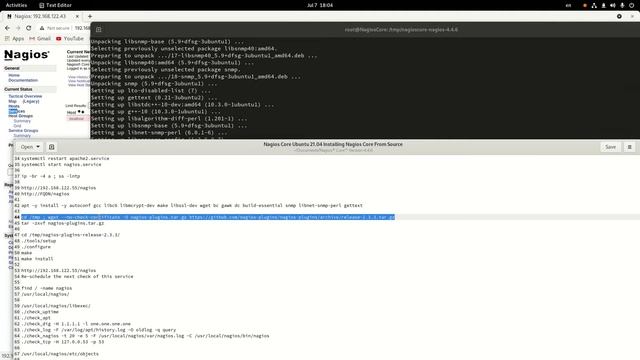Open the Gmail bookmark
Viewport: 640px width, 360px height.
40,38
